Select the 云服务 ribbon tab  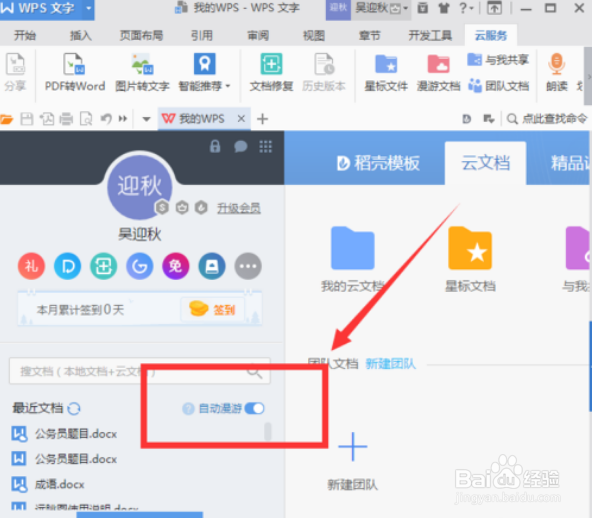click(x=491, y=36)
